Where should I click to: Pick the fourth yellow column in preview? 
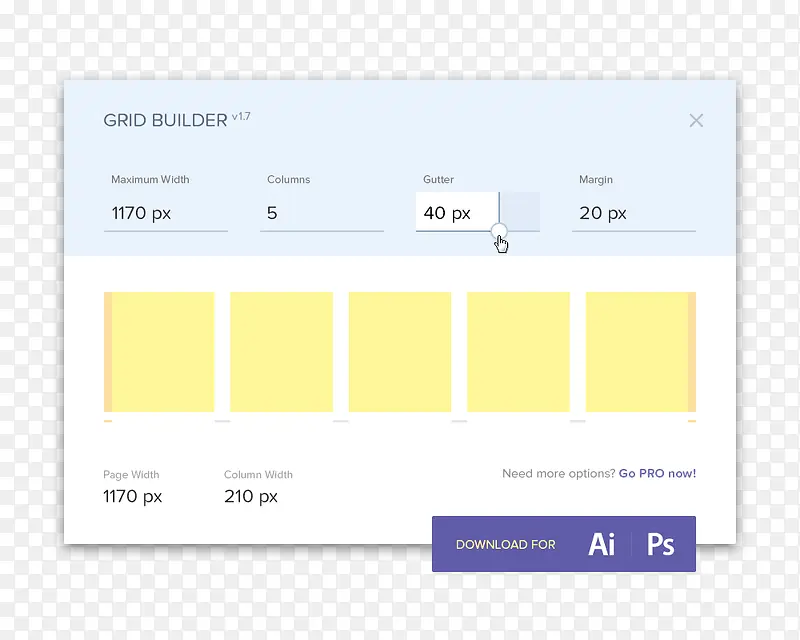click(x=518, y=352)
